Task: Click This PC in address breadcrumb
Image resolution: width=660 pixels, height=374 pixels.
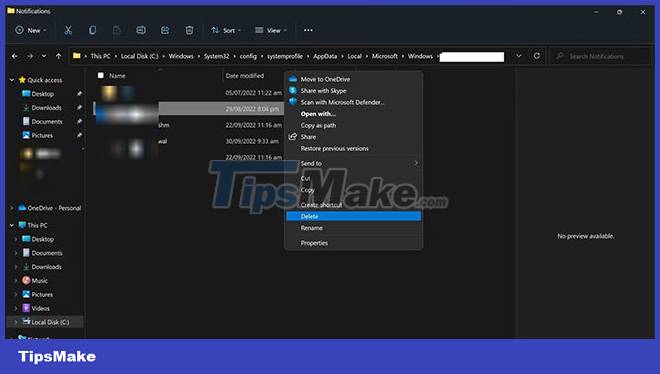Action: 101,56
